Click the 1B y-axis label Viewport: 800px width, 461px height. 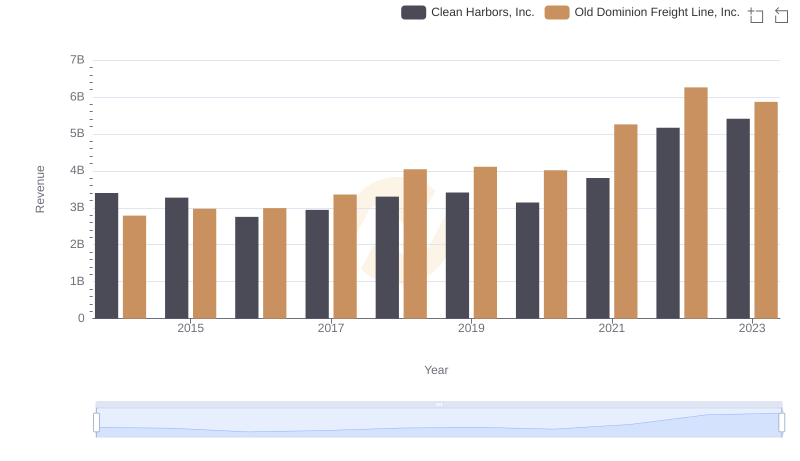click(x=77, y=281)
